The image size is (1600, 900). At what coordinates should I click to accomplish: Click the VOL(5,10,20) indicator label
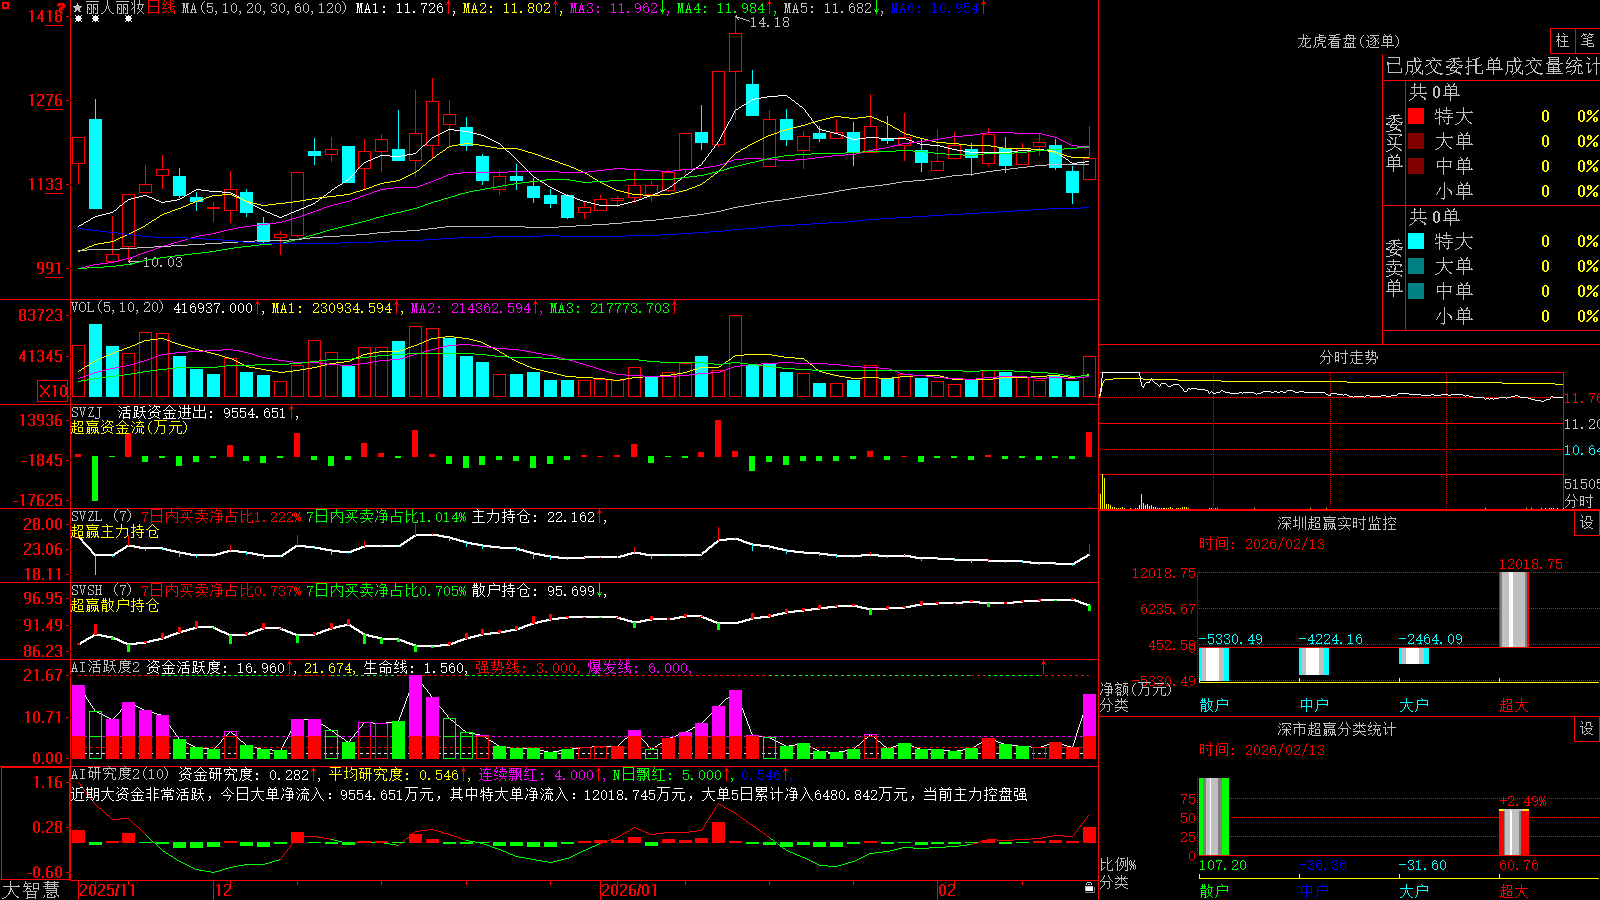click(117, 307)
